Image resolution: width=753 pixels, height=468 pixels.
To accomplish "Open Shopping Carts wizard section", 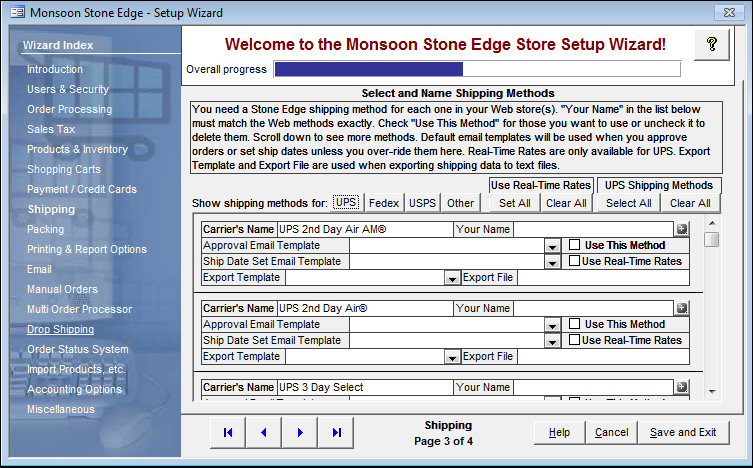I will (x=64, y=169).
